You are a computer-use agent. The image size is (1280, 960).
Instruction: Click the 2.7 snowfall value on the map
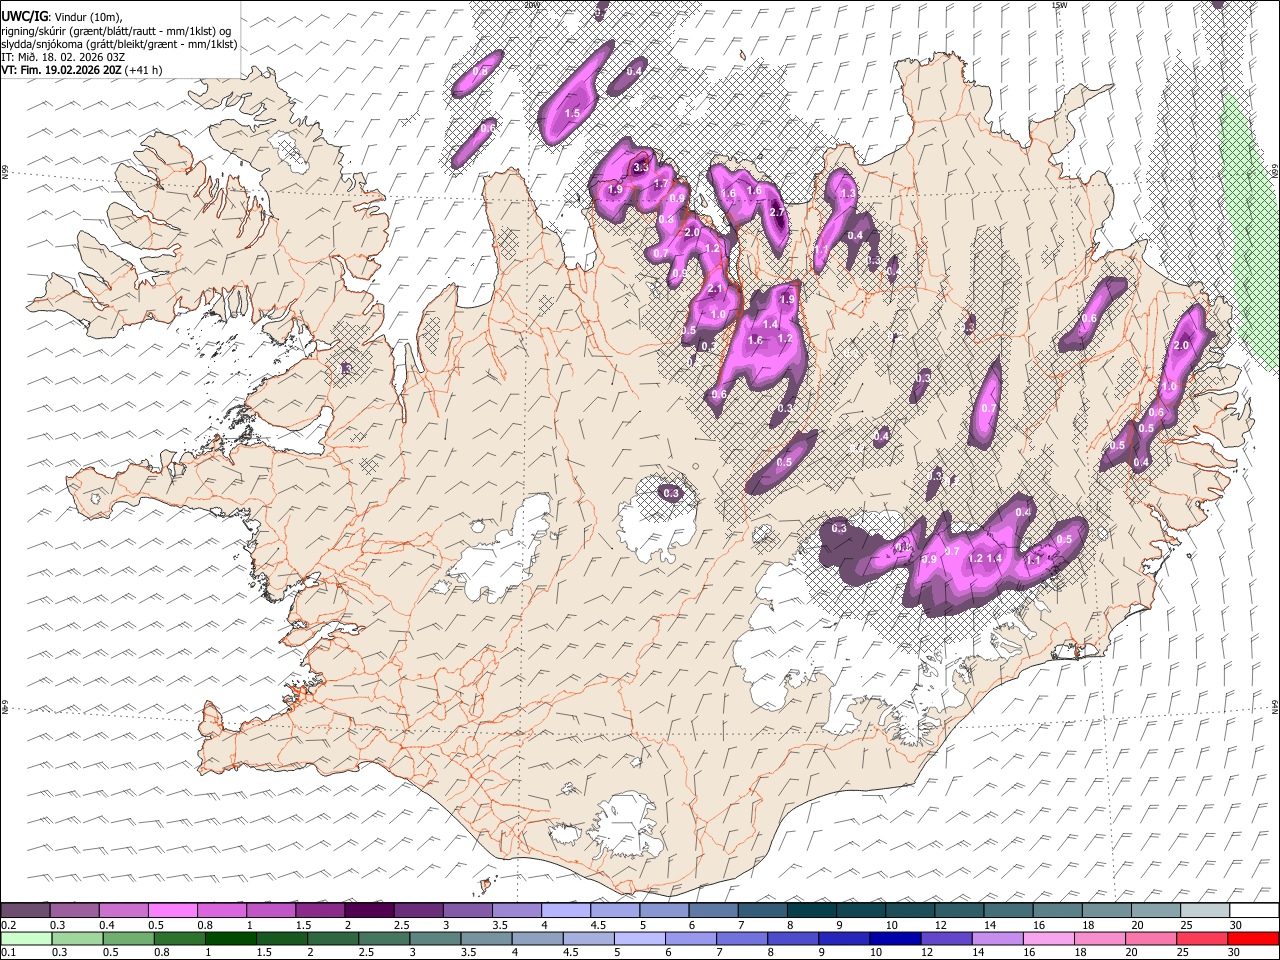click(x=777, y=212)
